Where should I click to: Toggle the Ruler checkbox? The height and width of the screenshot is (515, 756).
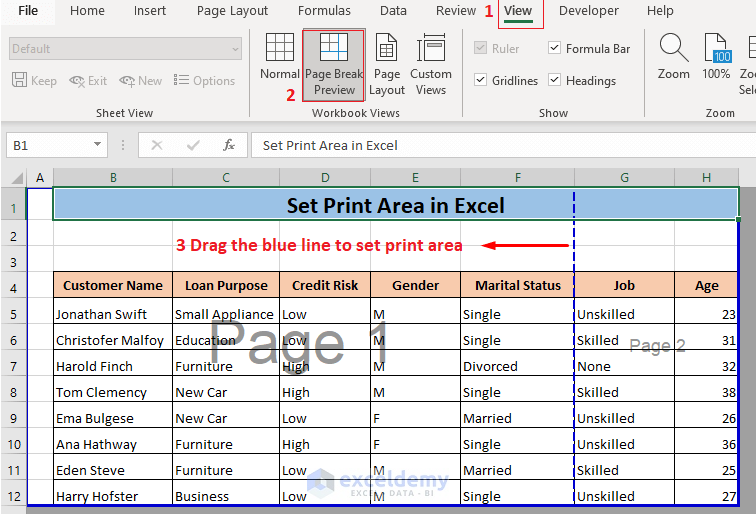(x=480, y=48)
